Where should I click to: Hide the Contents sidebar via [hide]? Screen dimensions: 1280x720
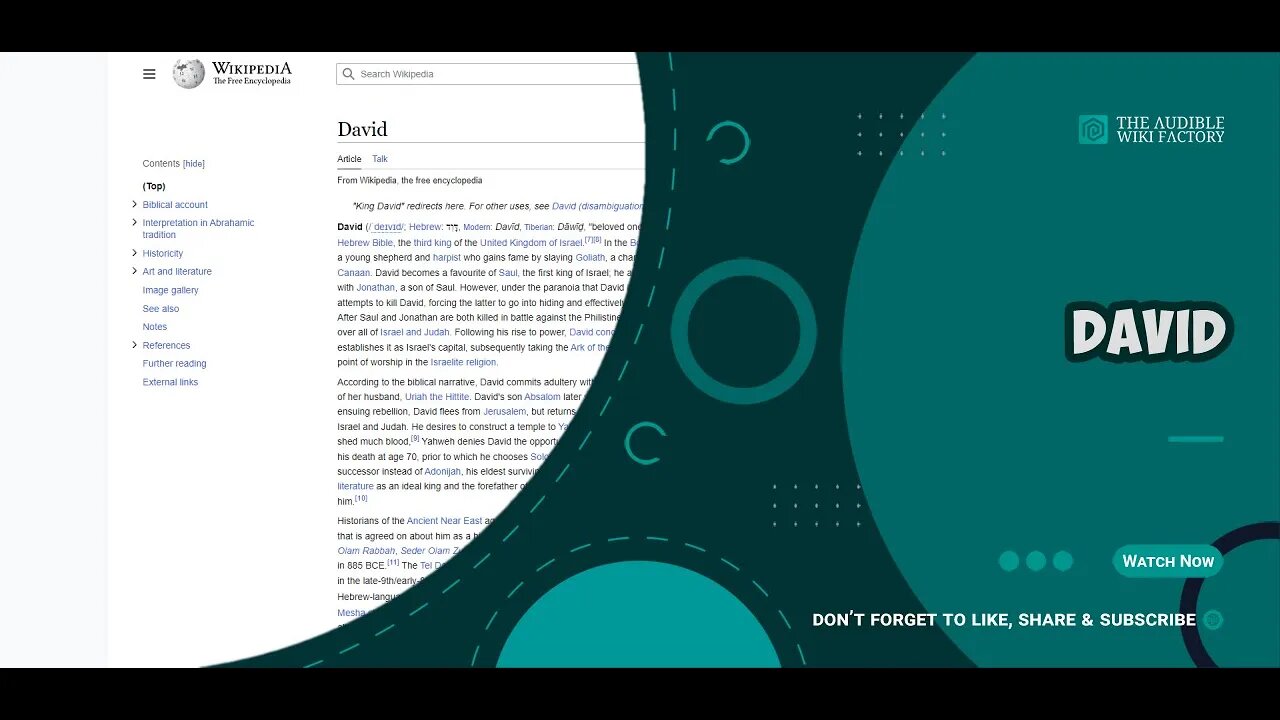(194, 164)
